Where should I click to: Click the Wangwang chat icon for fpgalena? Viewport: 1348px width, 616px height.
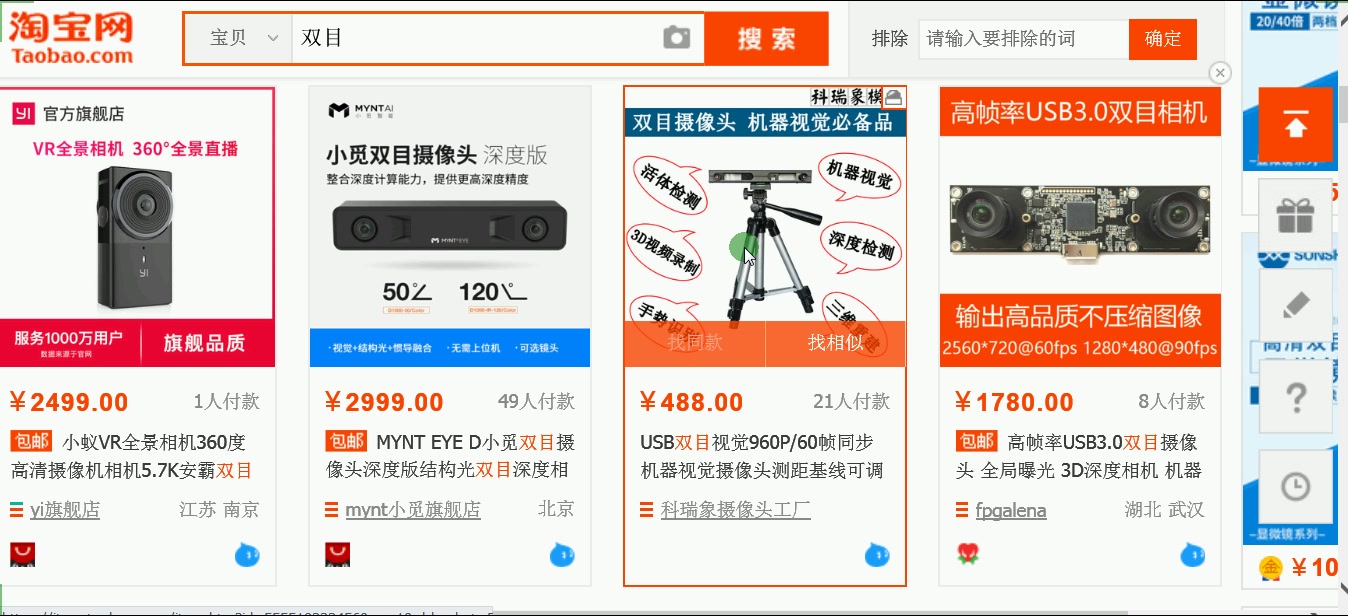1192,553
